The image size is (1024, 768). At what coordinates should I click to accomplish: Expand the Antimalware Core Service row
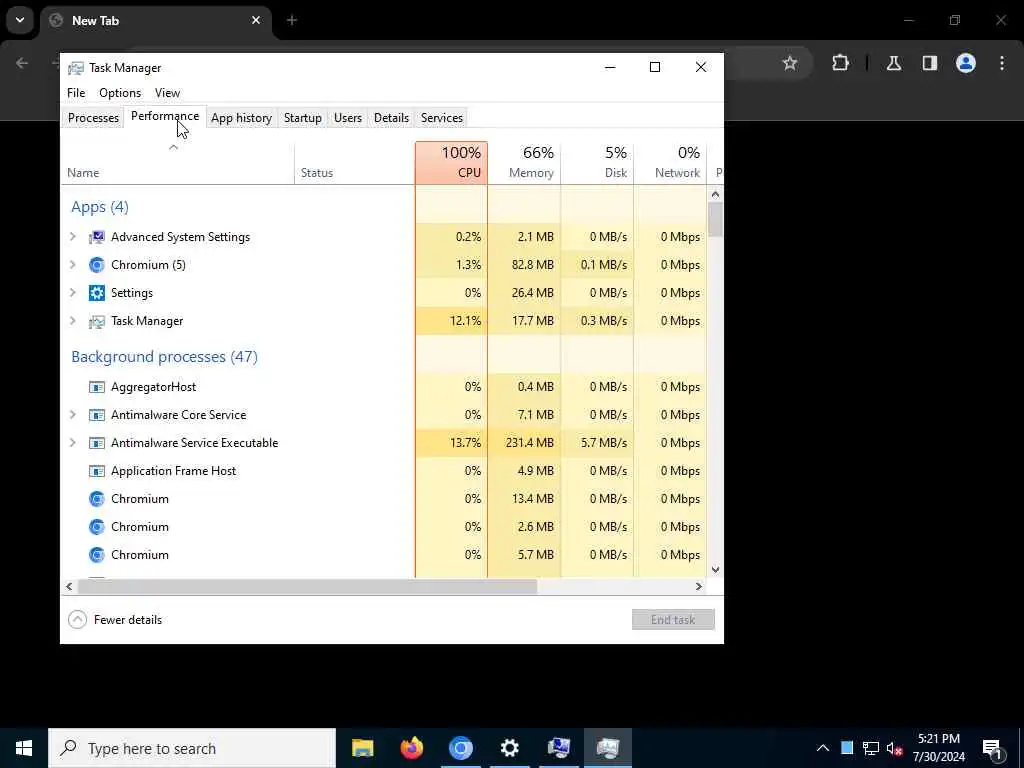tap(73, 415)
